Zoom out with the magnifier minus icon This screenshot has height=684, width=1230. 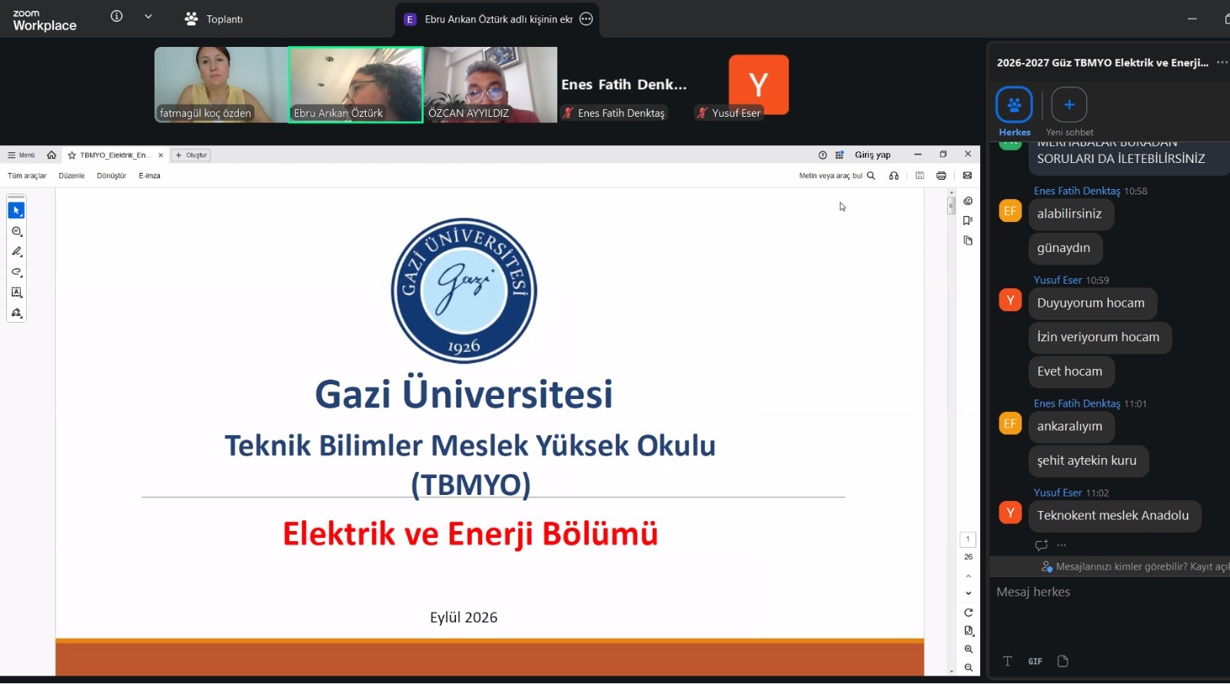click(968, 668)
